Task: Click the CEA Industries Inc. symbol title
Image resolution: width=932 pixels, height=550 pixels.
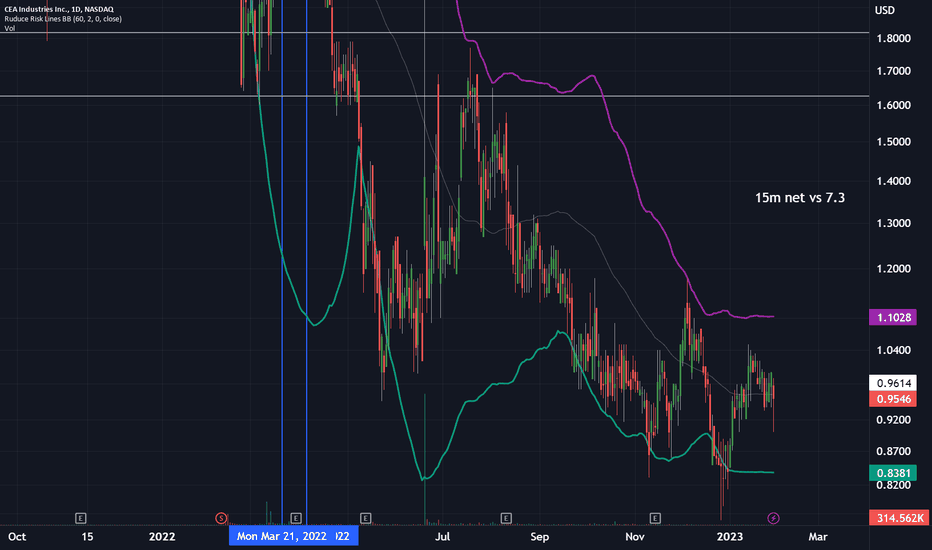Action: [59, 9]
